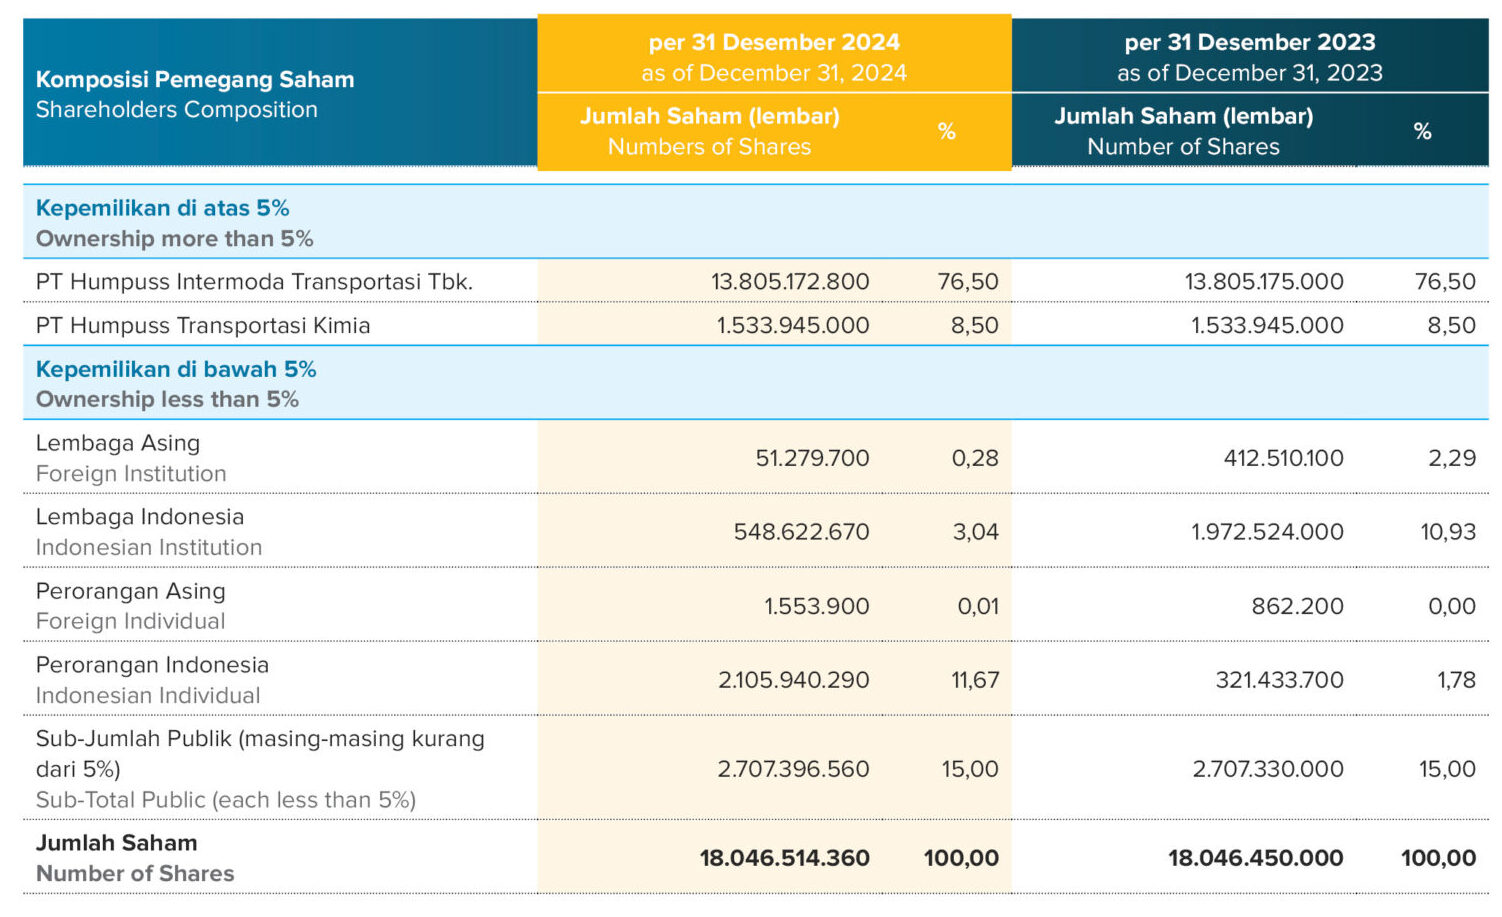
Task: Select 100,00 in the 2024 percentage column
Action: point(961,858)
